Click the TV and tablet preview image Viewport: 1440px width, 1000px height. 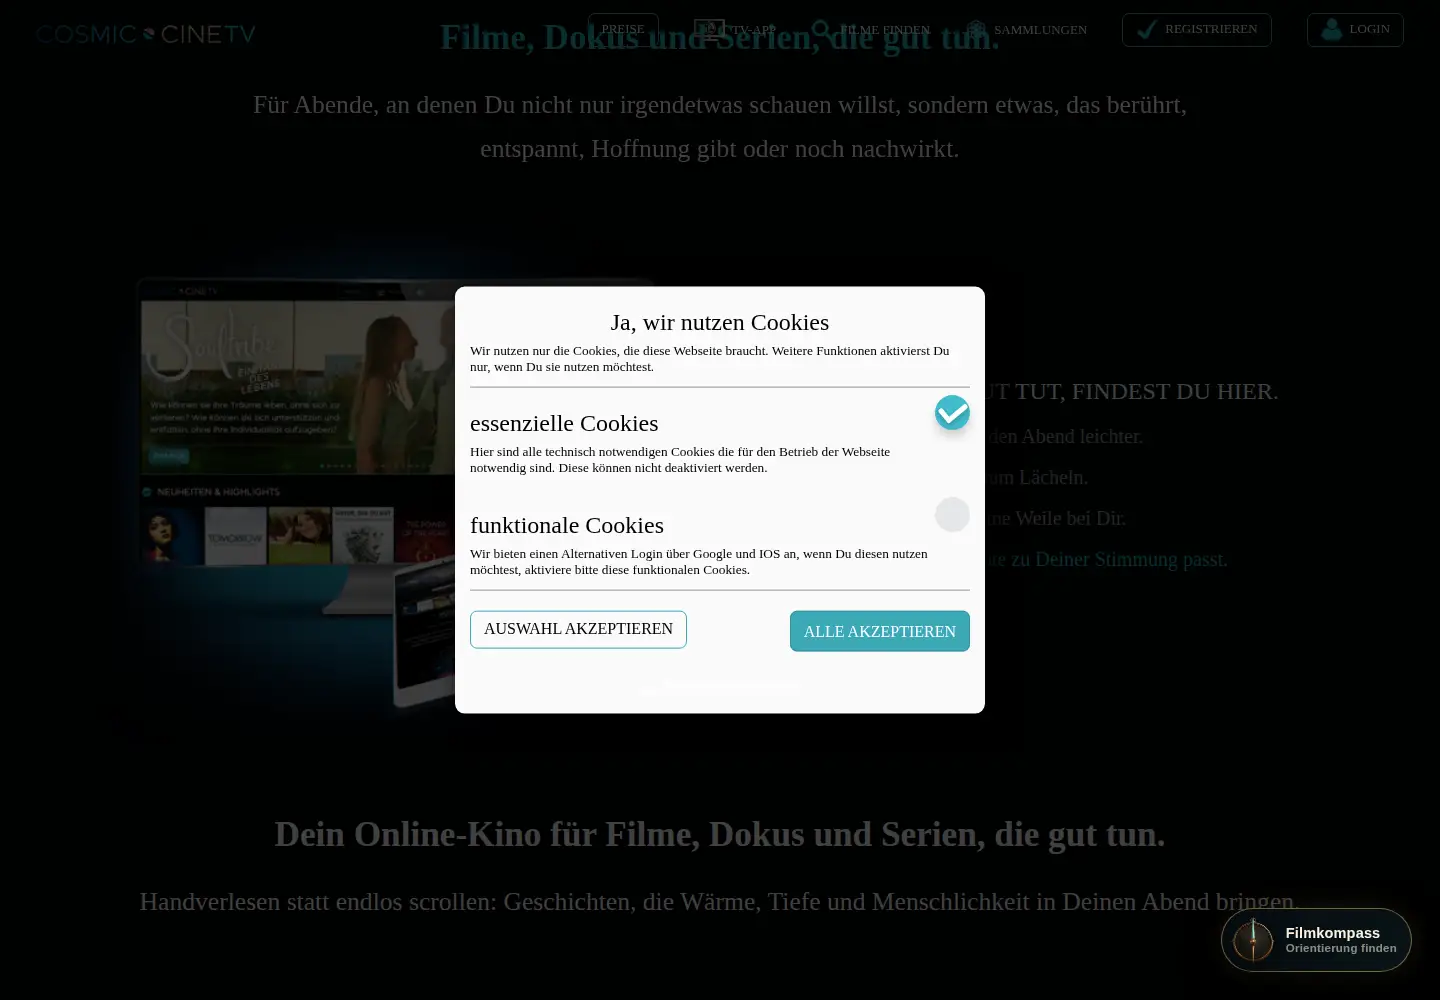click(300, 490)
